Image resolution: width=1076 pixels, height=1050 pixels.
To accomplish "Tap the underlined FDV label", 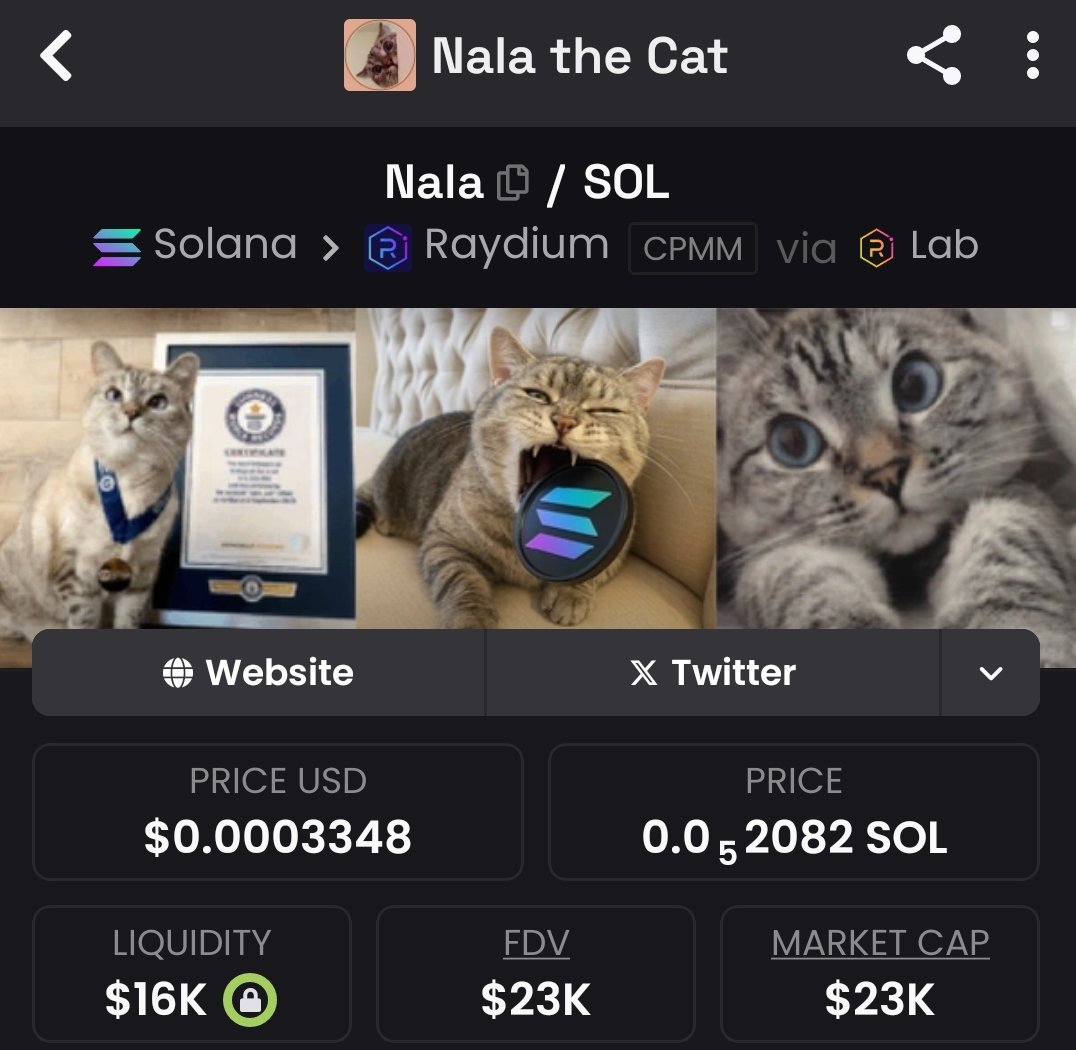I will coord(536,943).
